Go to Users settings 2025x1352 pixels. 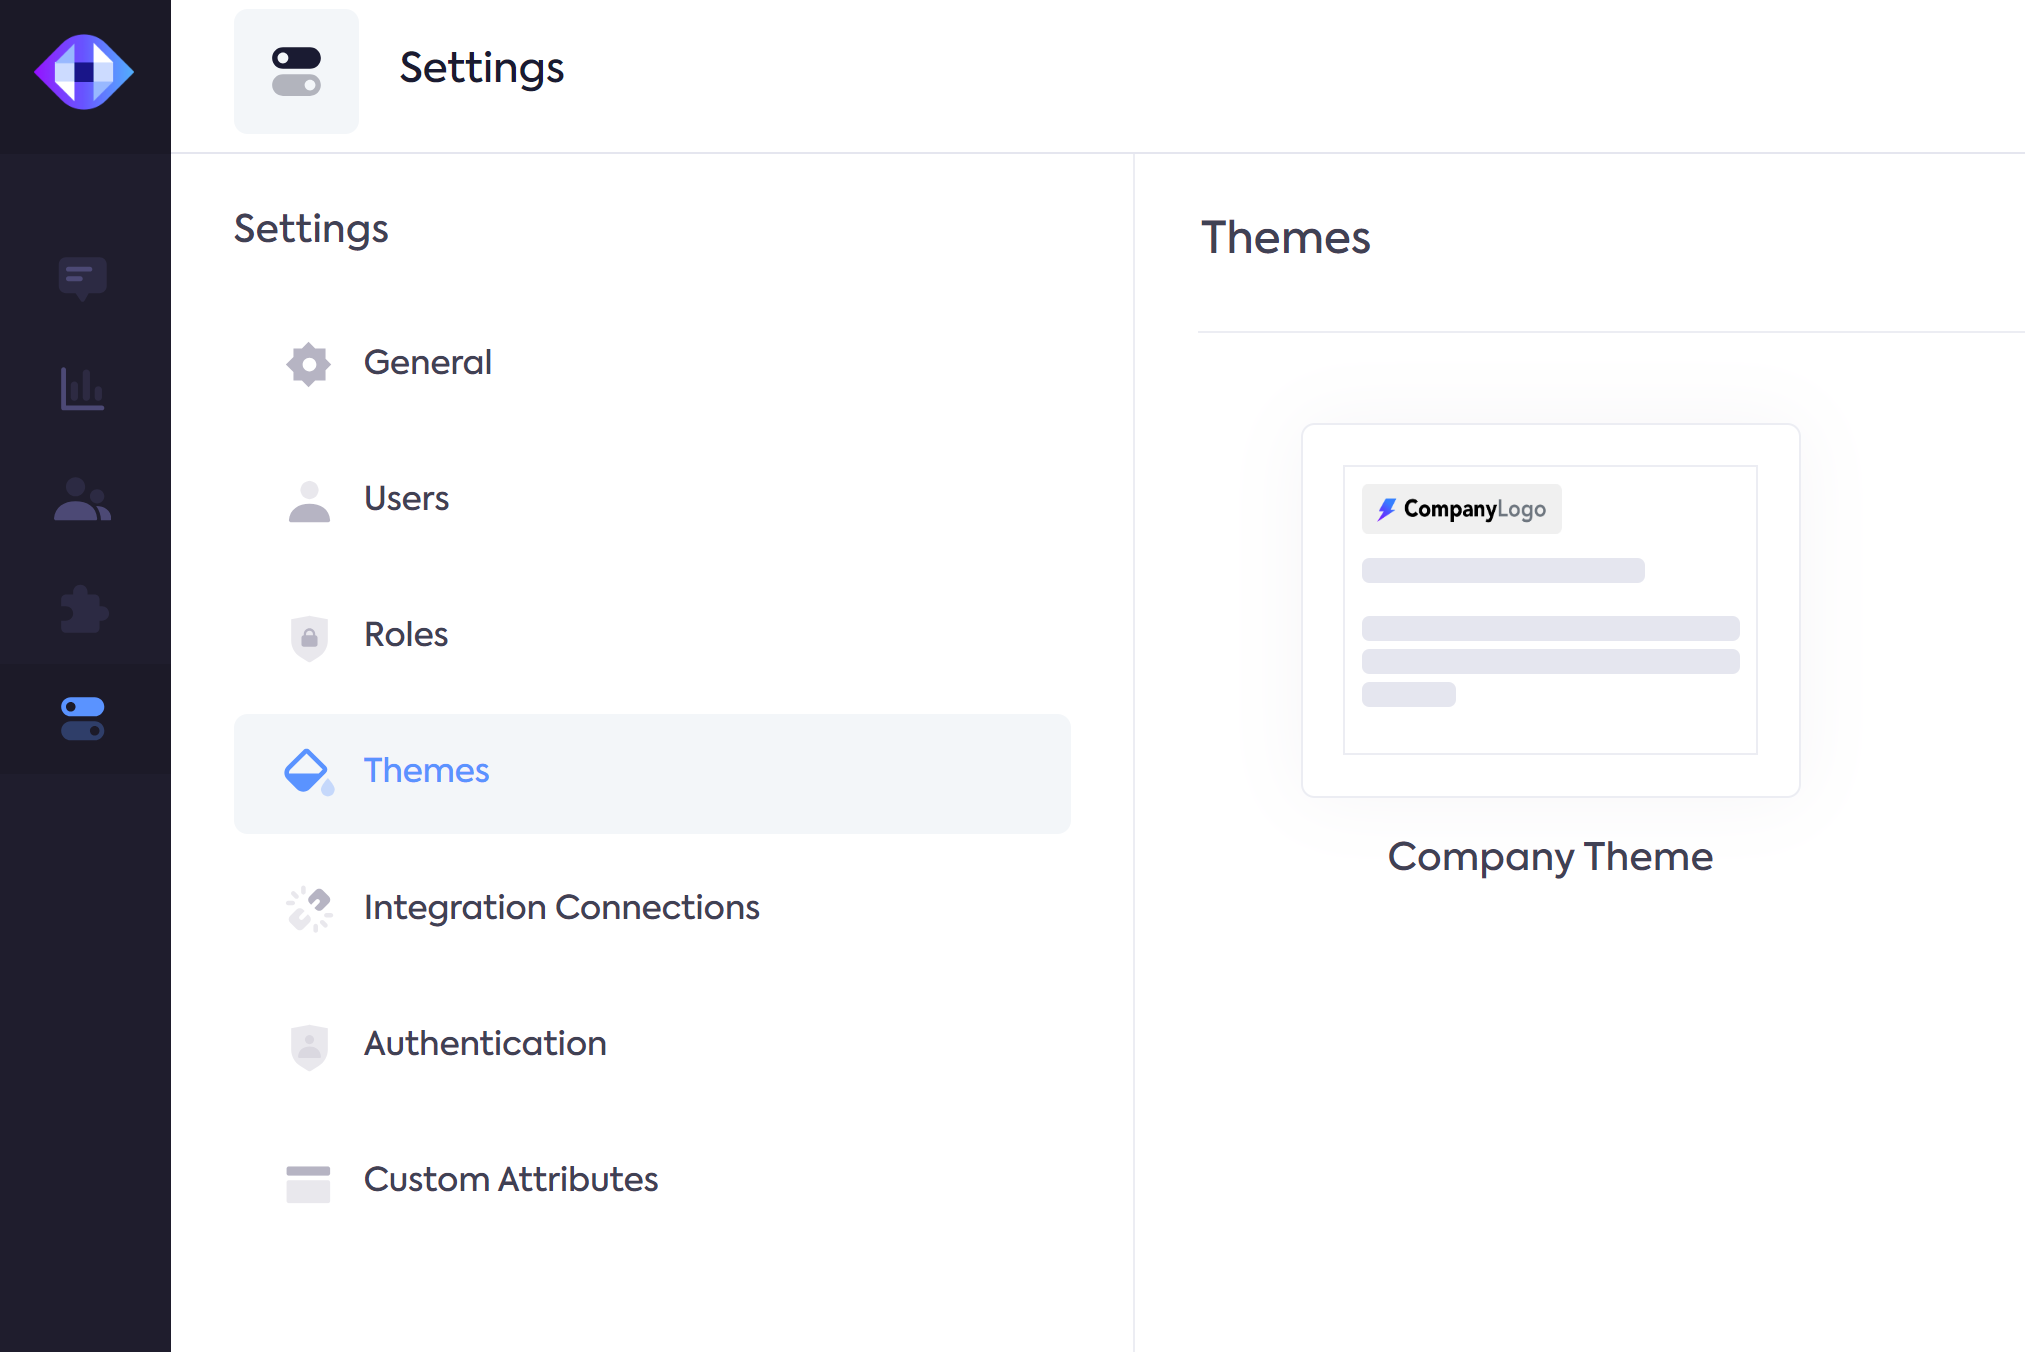[406, 498]
